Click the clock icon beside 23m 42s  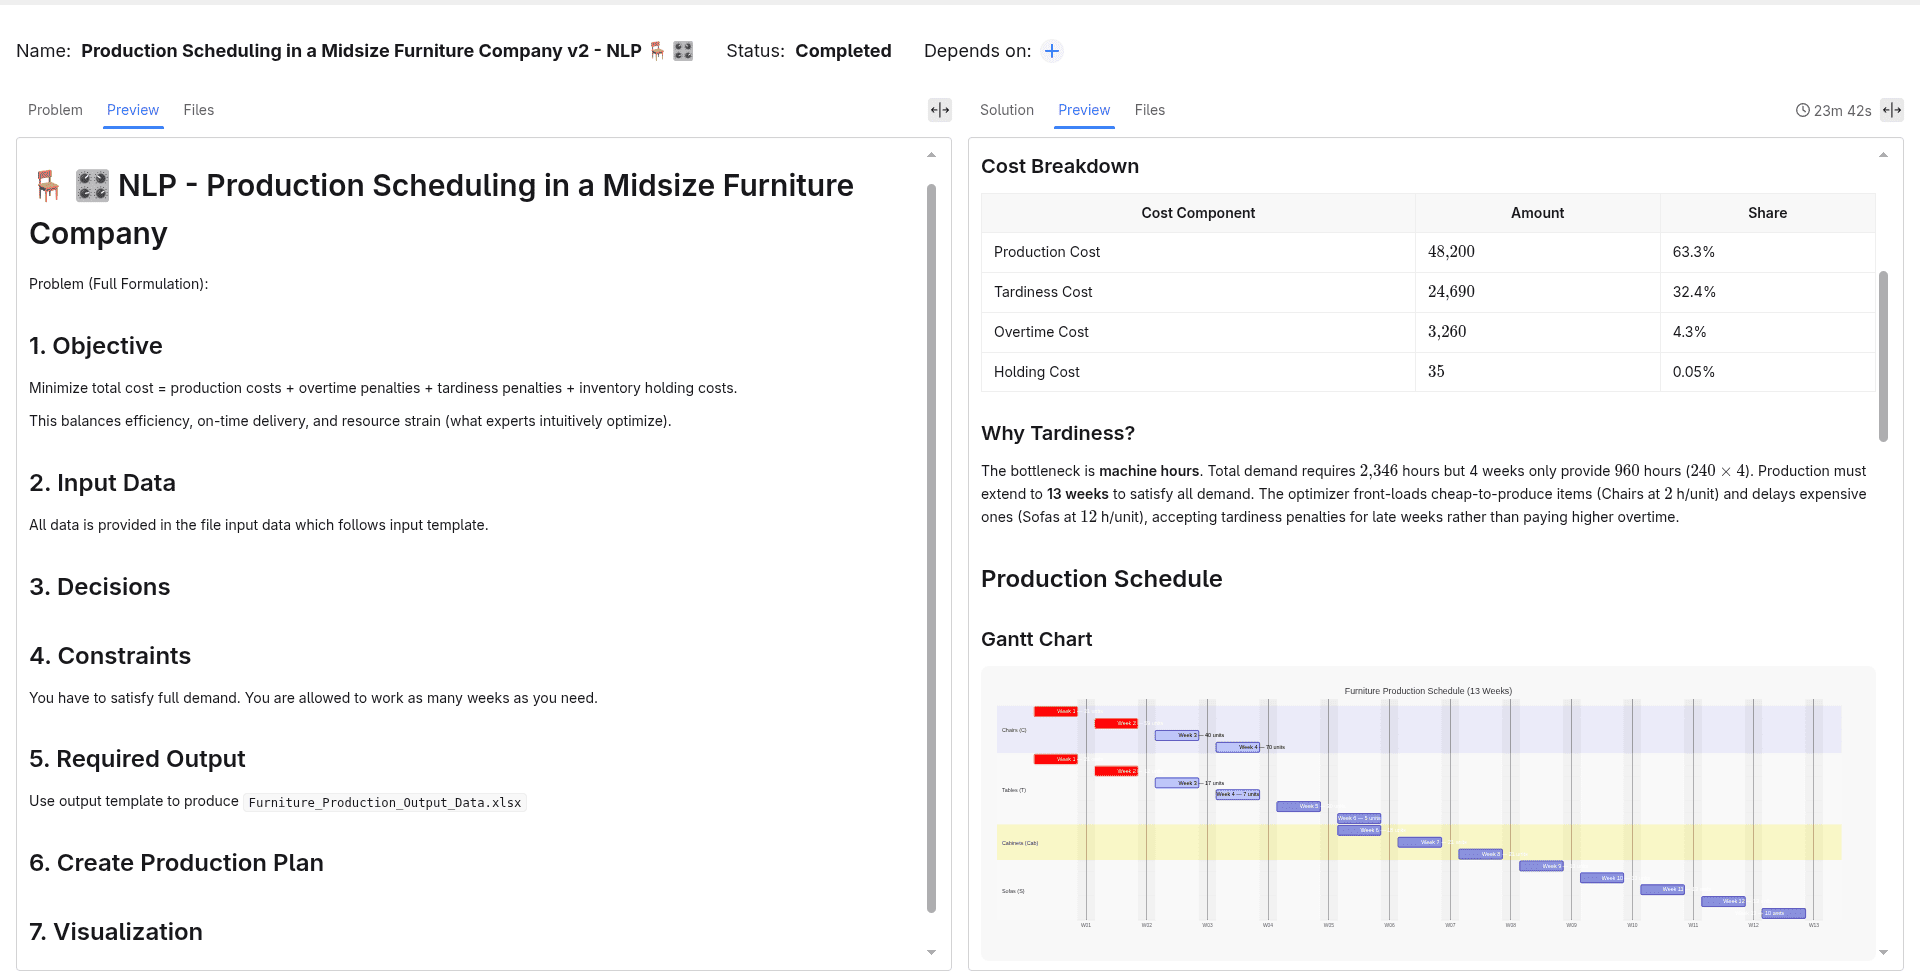1803,111
